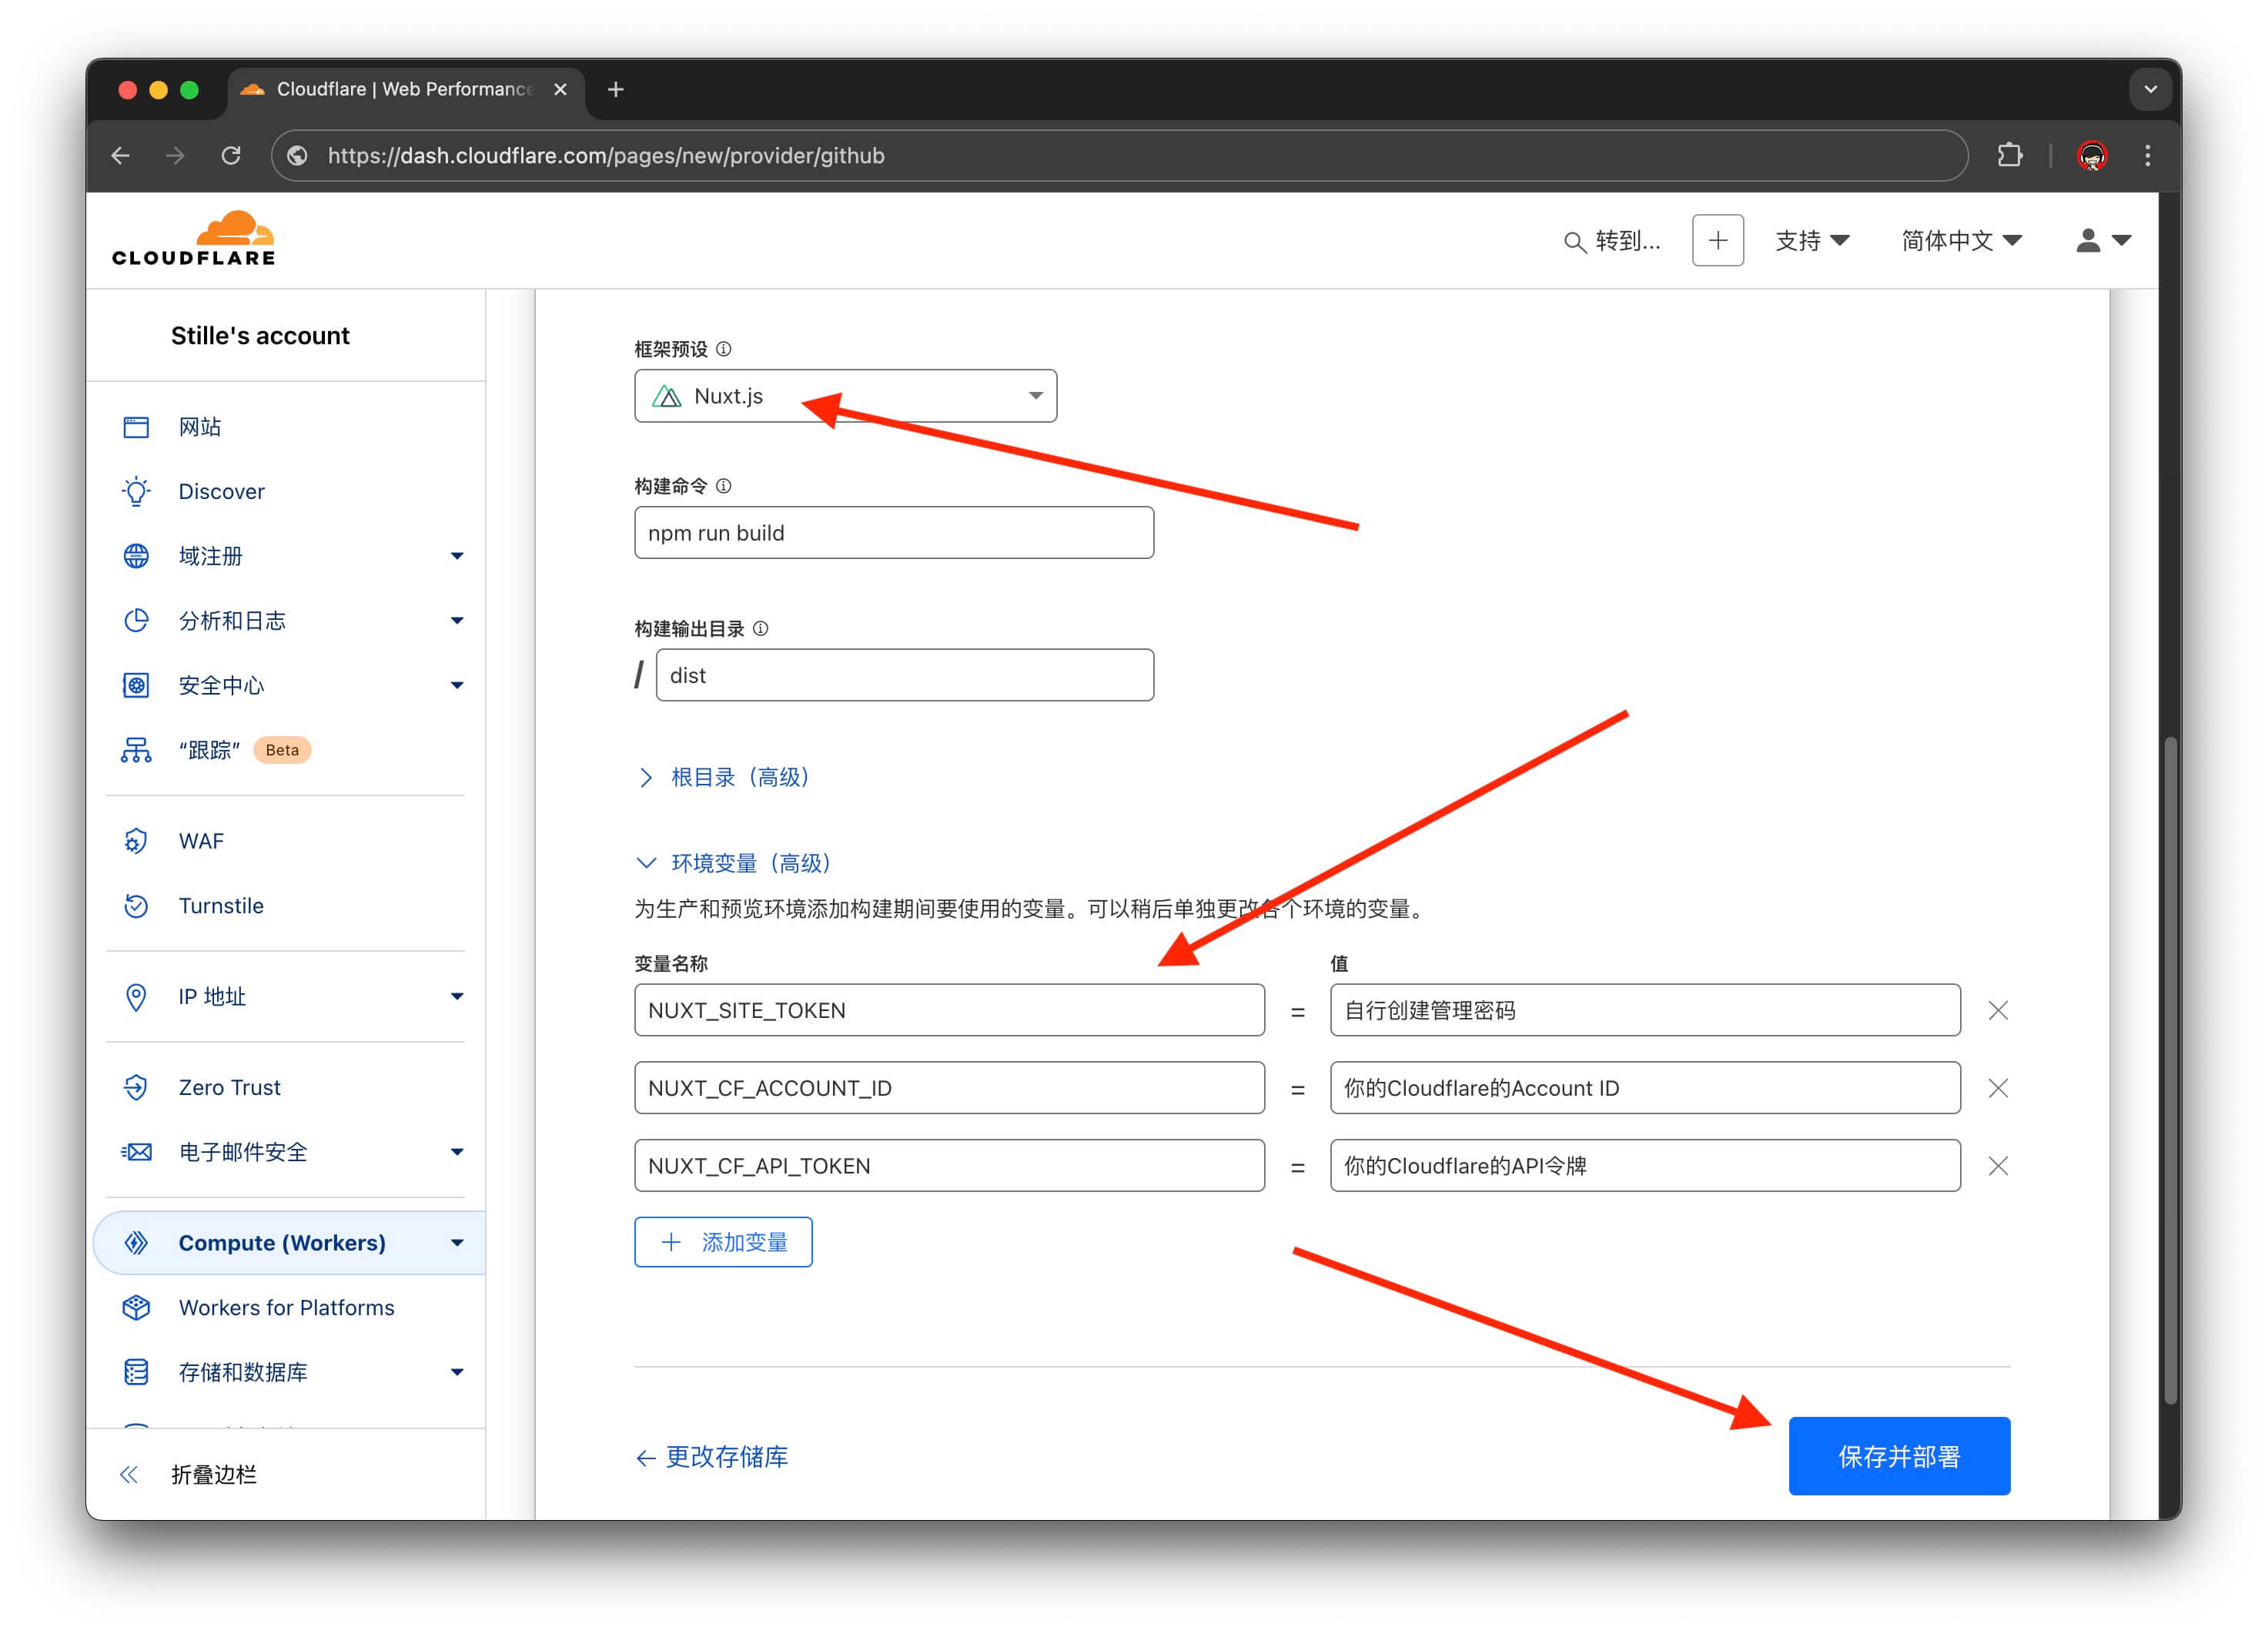Viewport: 2268px width, 1634px height.
Task: Open the browser extensions menu
Action: point(2010,155)
